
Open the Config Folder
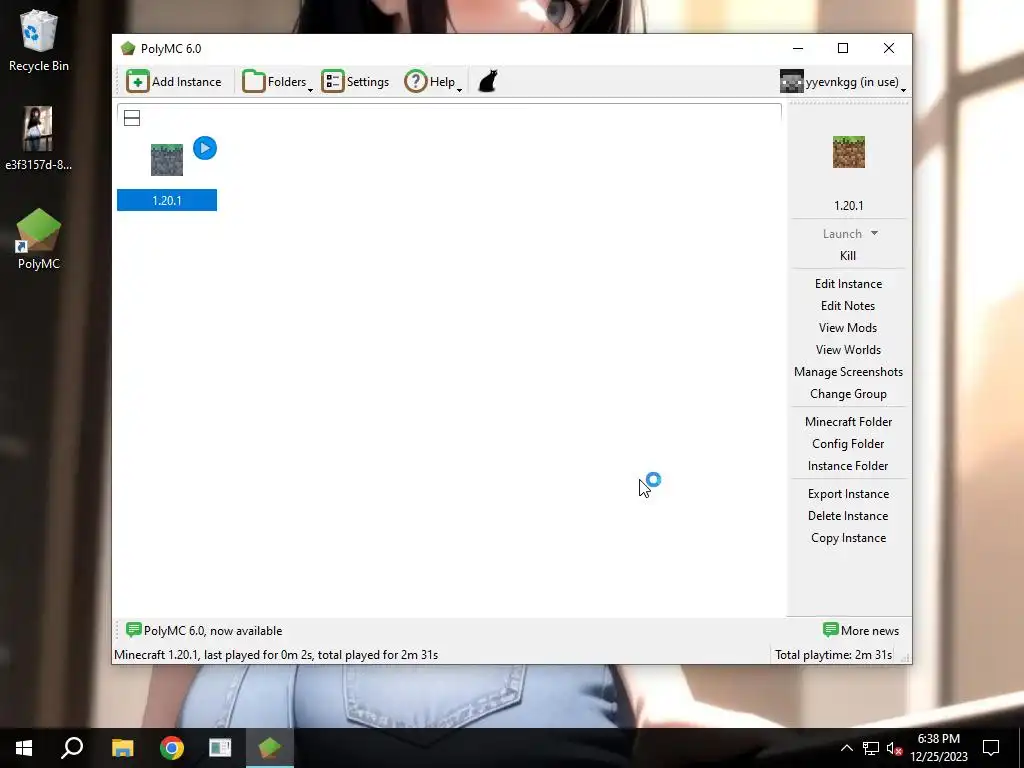[848, 444]
